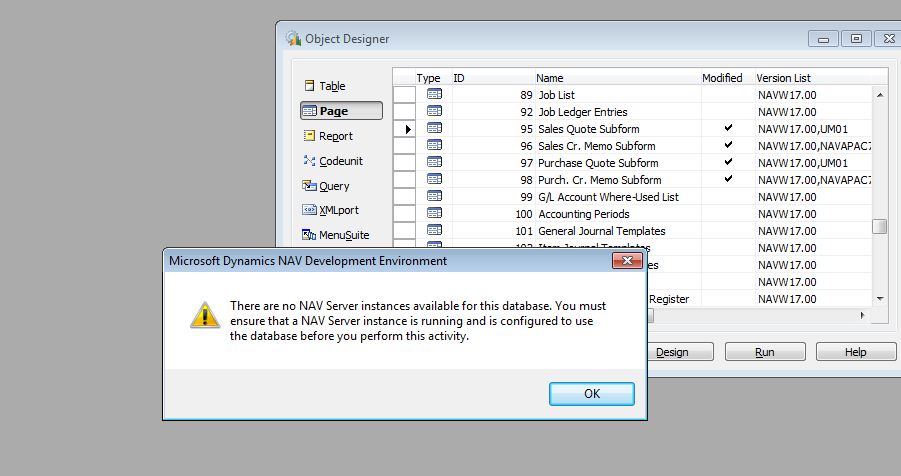Select G/L Account Where-Used List name cell
The image size is (901, 476).
click(618, 197)
